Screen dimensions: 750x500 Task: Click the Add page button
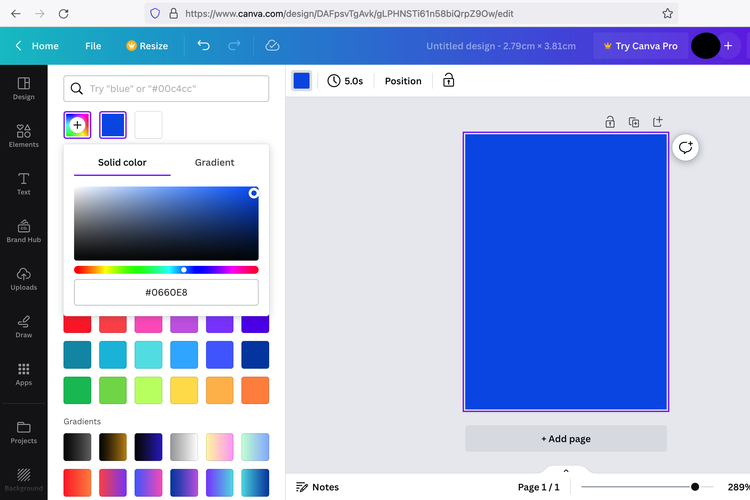(x=566, y=438)
